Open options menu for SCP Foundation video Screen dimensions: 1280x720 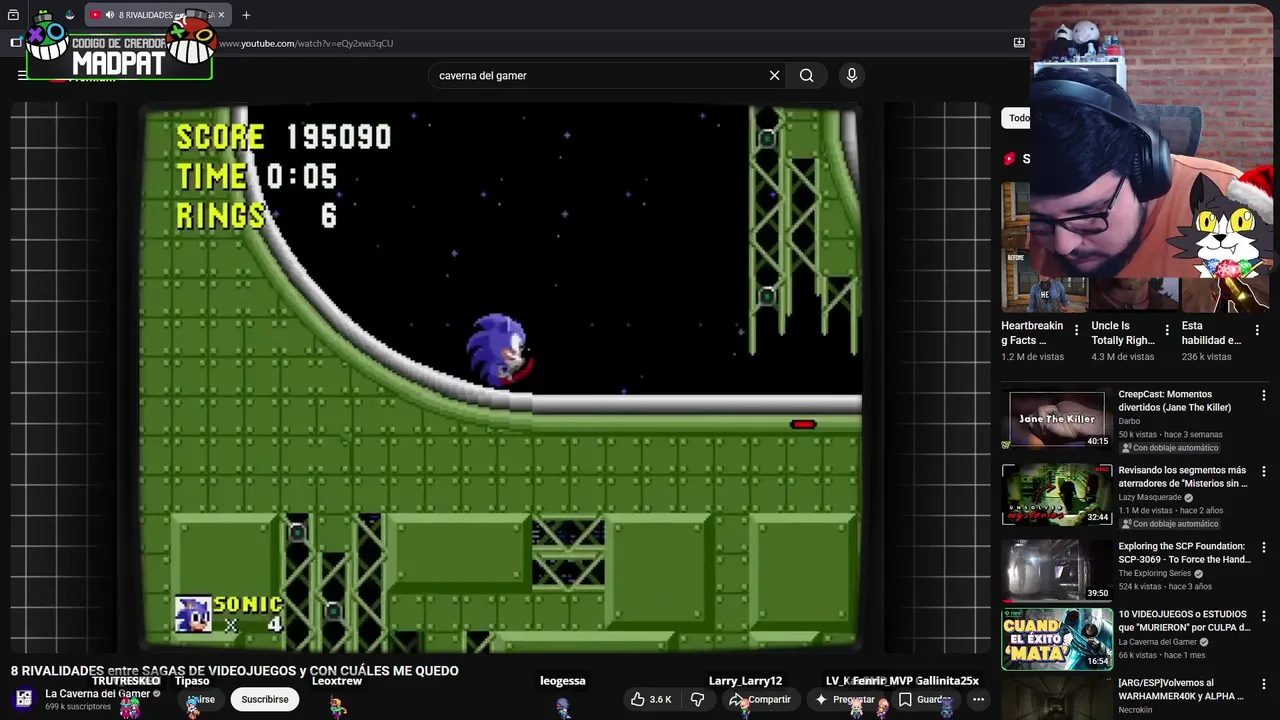[1264, 548]
